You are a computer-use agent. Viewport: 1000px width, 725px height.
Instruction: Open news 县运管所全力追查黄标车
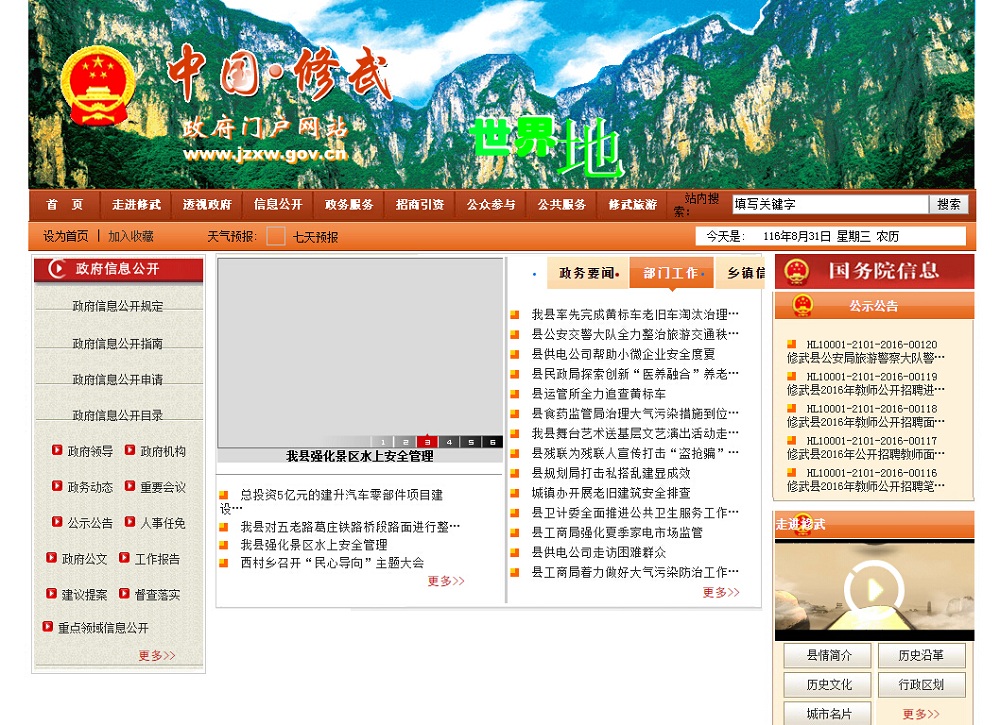coord(599,393)
